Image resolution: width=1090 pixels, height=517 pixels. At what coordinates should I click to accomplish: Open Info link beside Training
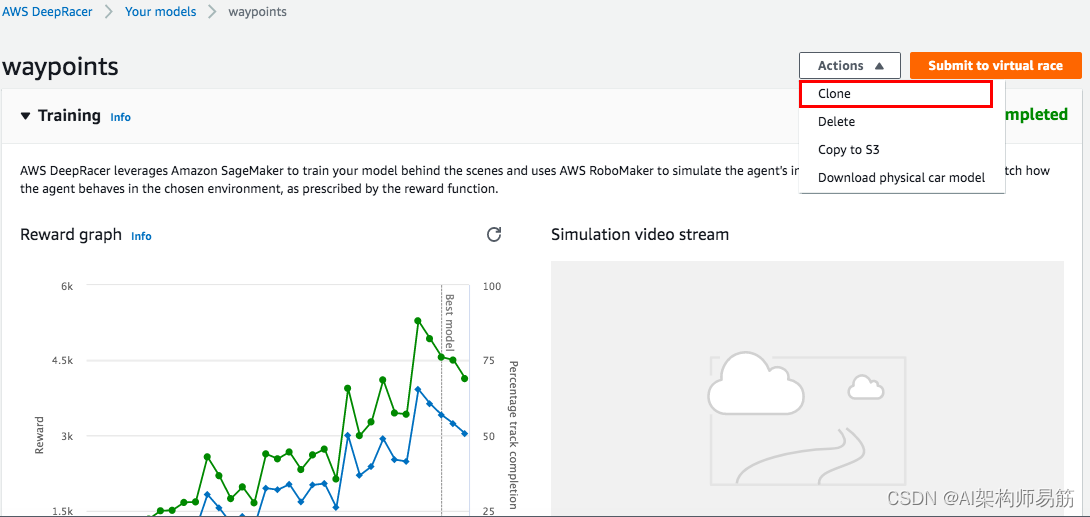click(120, 117)
